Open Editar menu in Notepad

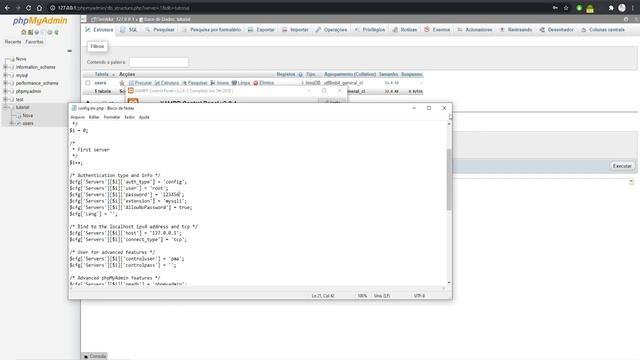(x=94, y=117)
